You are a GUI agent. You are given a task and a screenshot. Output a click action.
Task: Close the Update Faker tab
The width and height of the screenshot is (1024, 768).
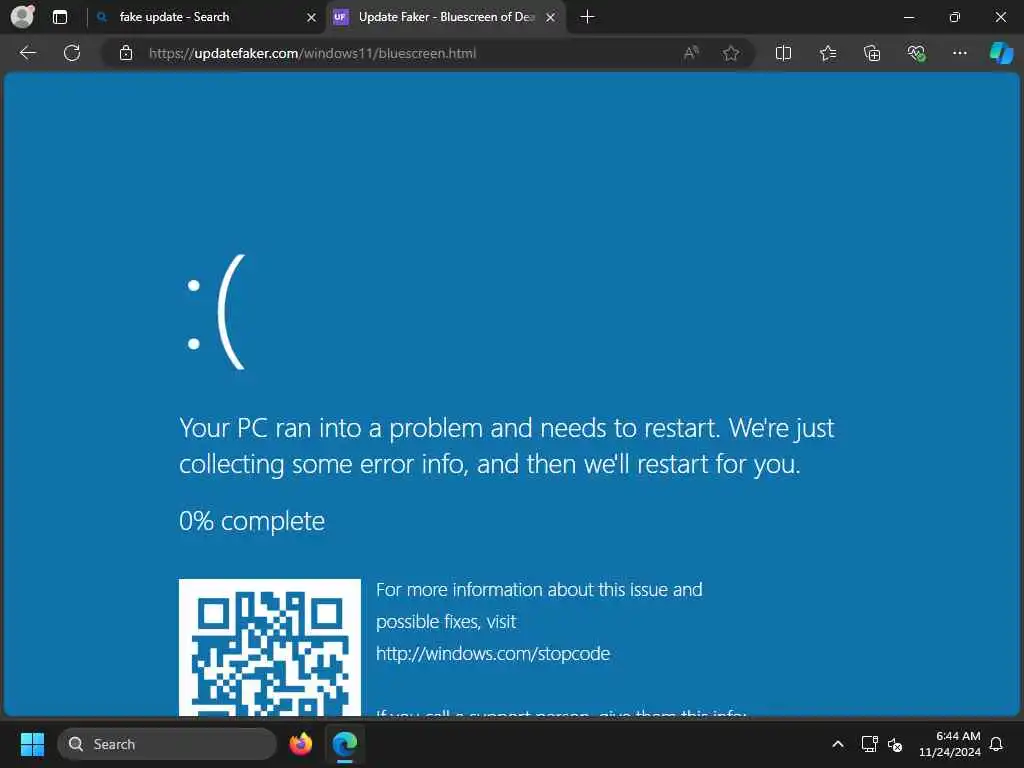tap(551, 18)
